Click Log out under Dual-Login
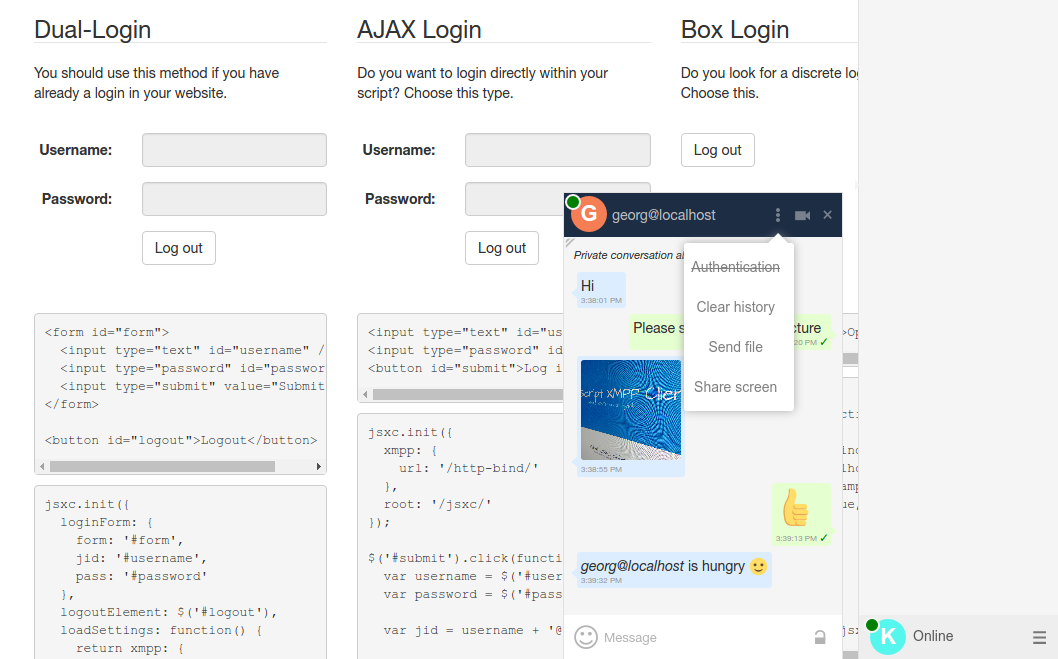The width and height of the screenshot is (1058, 659). point(179,248)
